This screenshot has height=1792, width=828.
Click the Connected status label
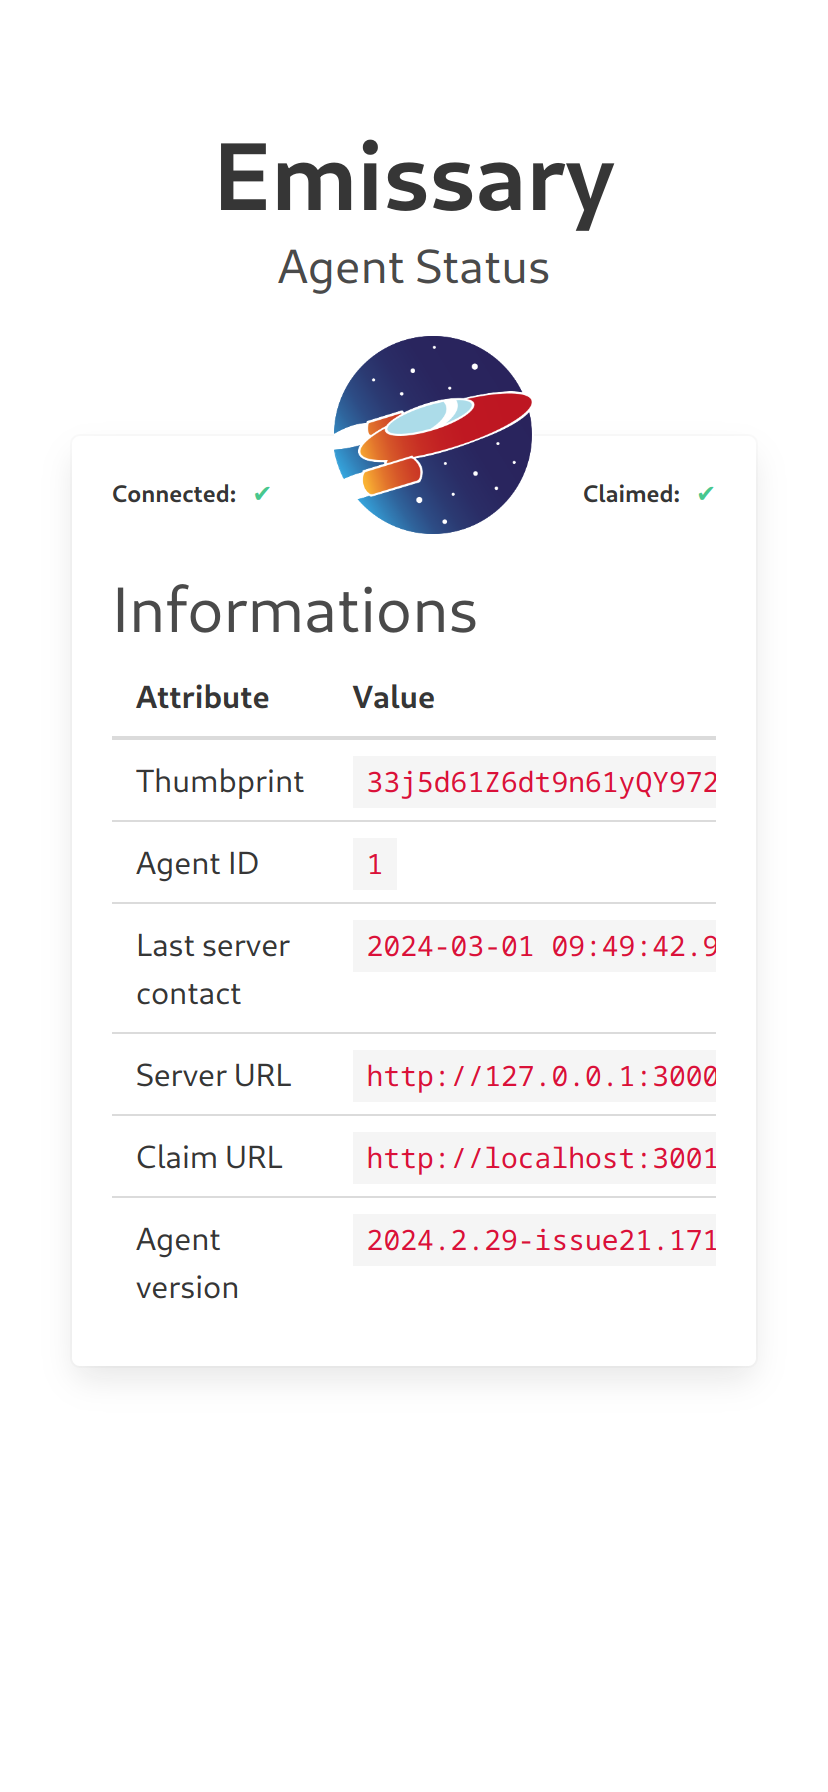[x=174, y=494]
